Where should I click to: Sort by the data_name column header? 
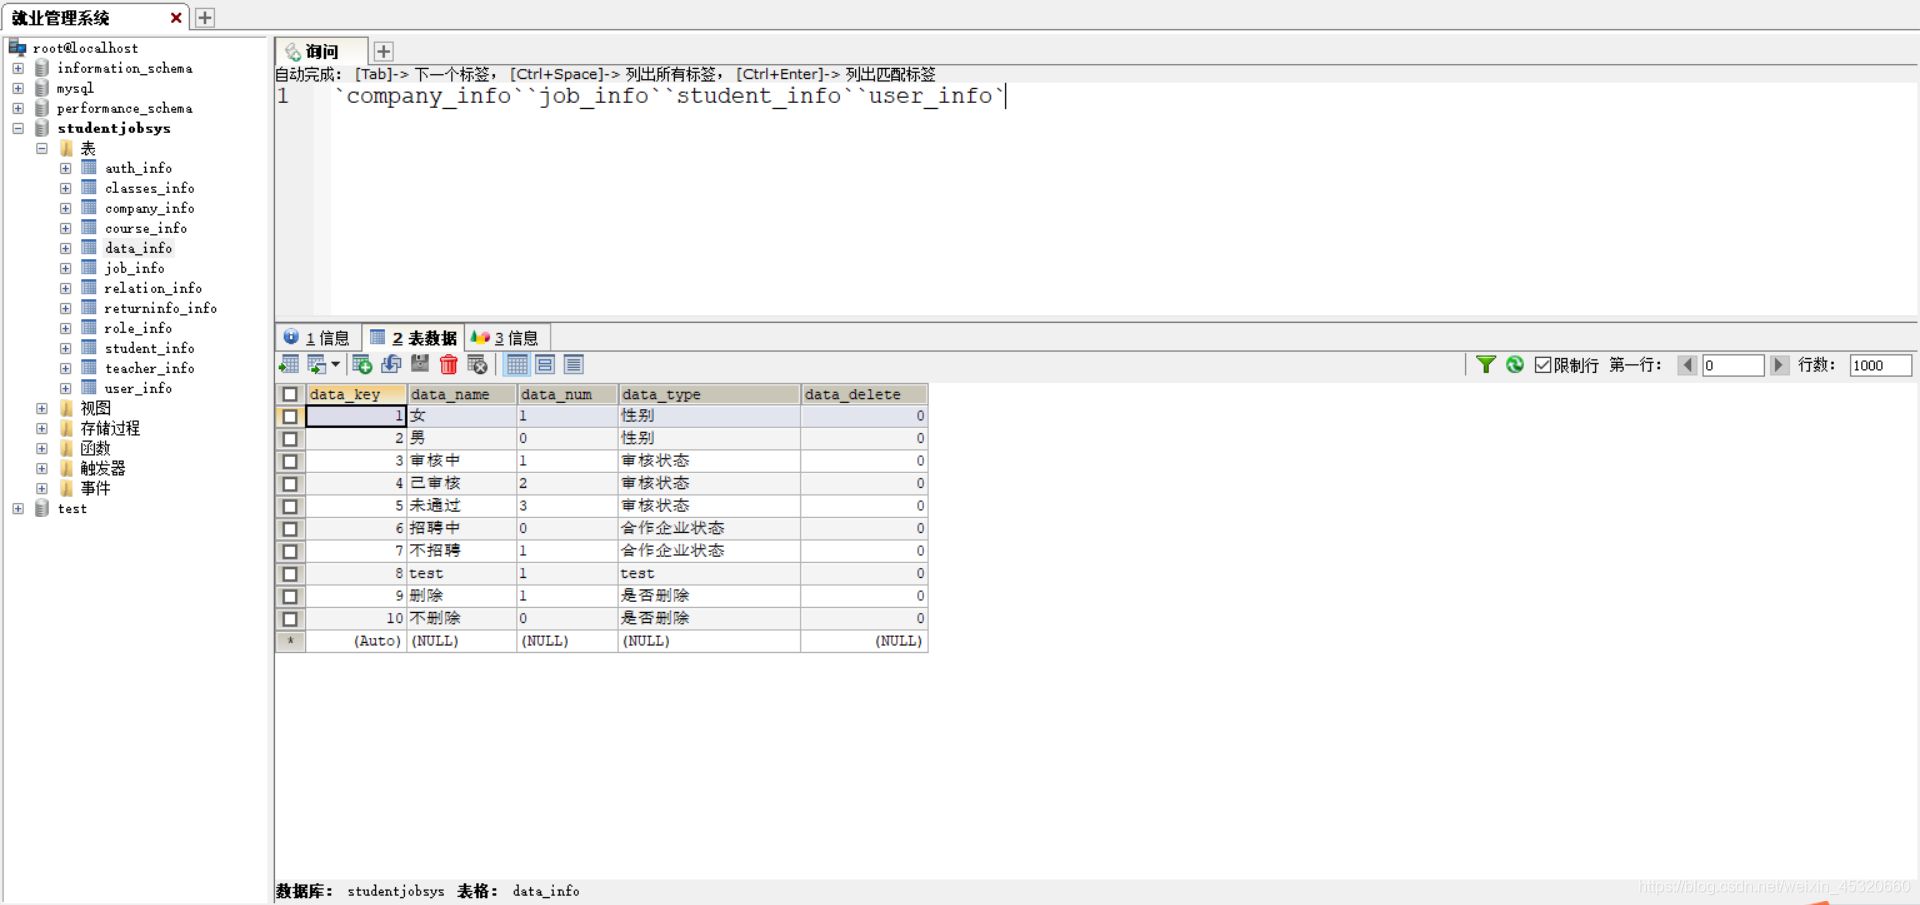461,394
